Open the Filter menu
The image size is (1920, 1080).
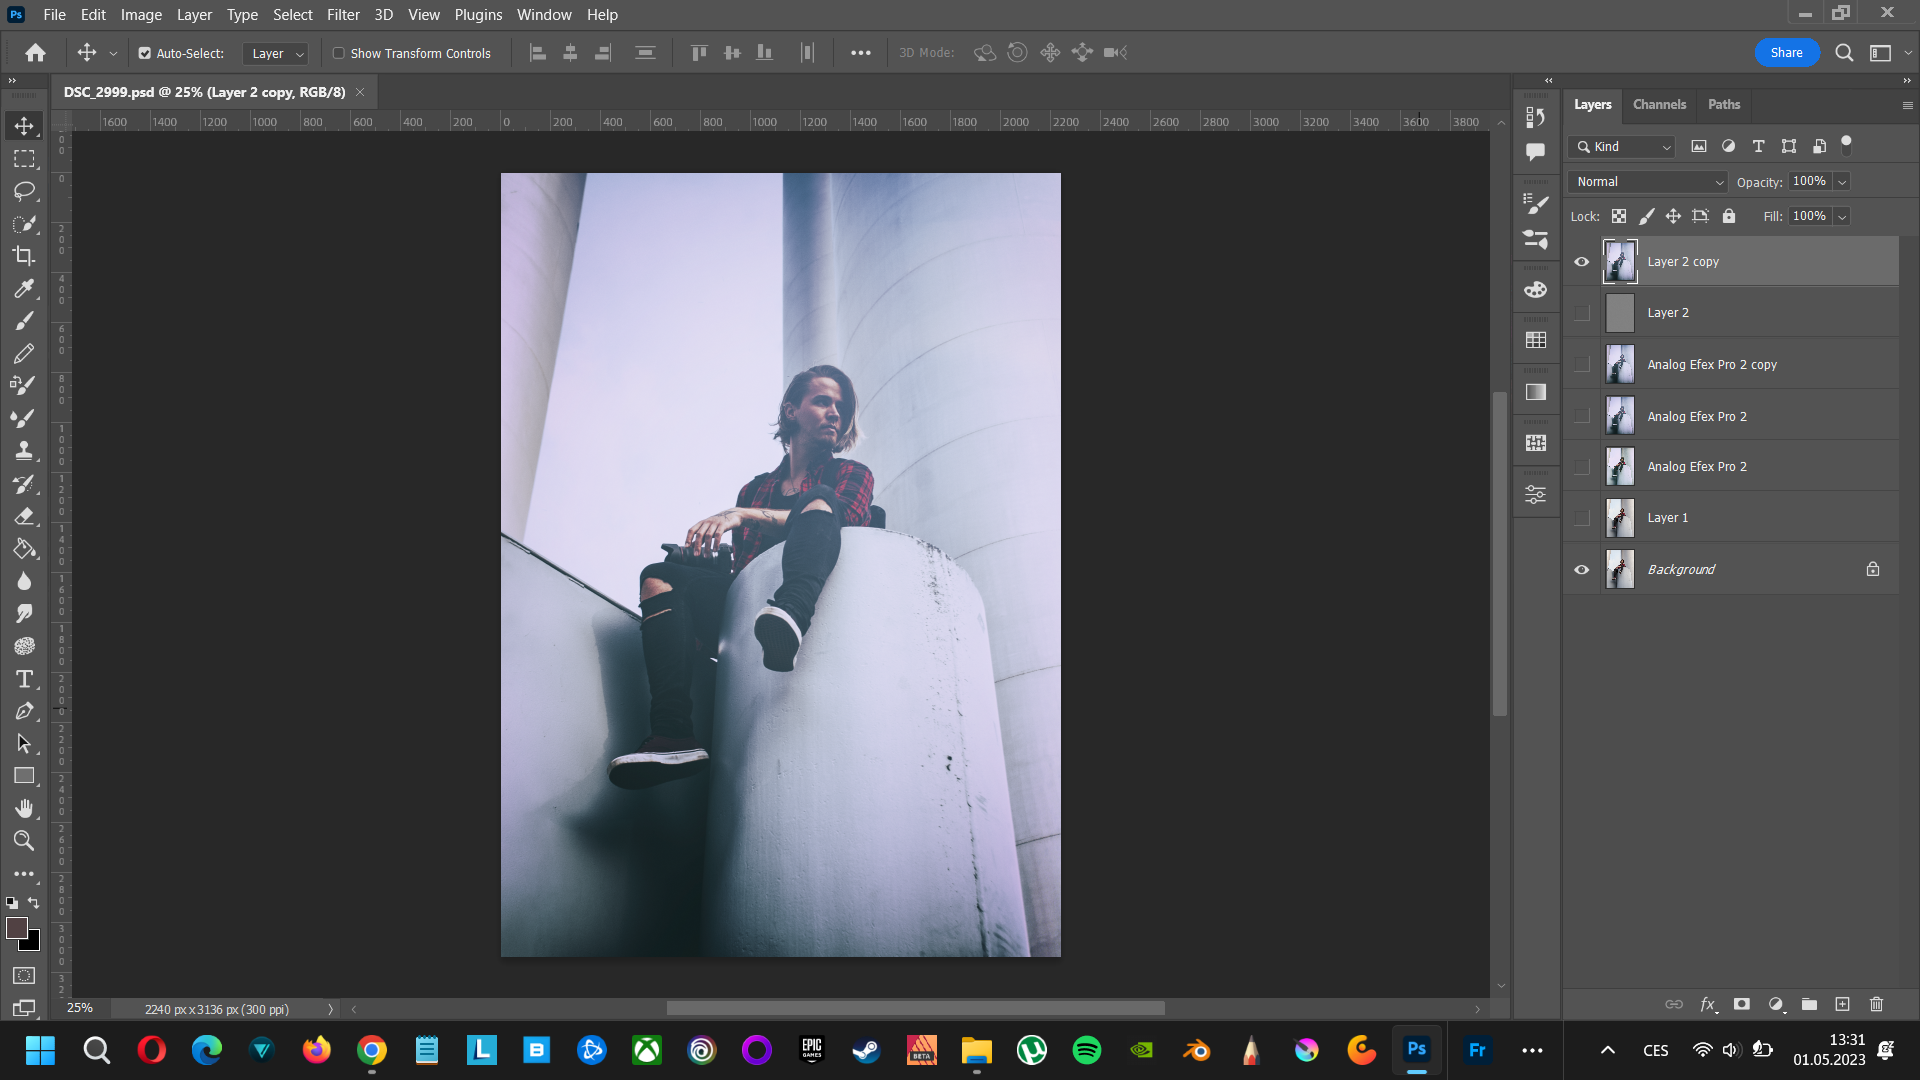(342, 15)
